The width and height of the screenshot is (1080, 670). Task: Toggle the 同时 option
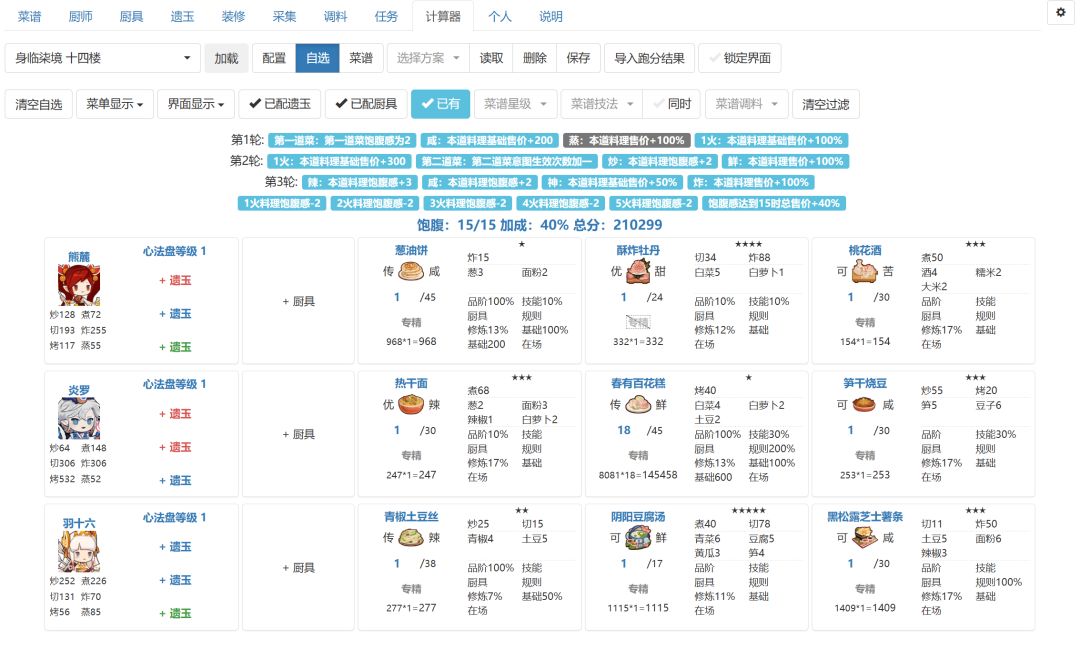pyautogui.click(x=672, y=104)
